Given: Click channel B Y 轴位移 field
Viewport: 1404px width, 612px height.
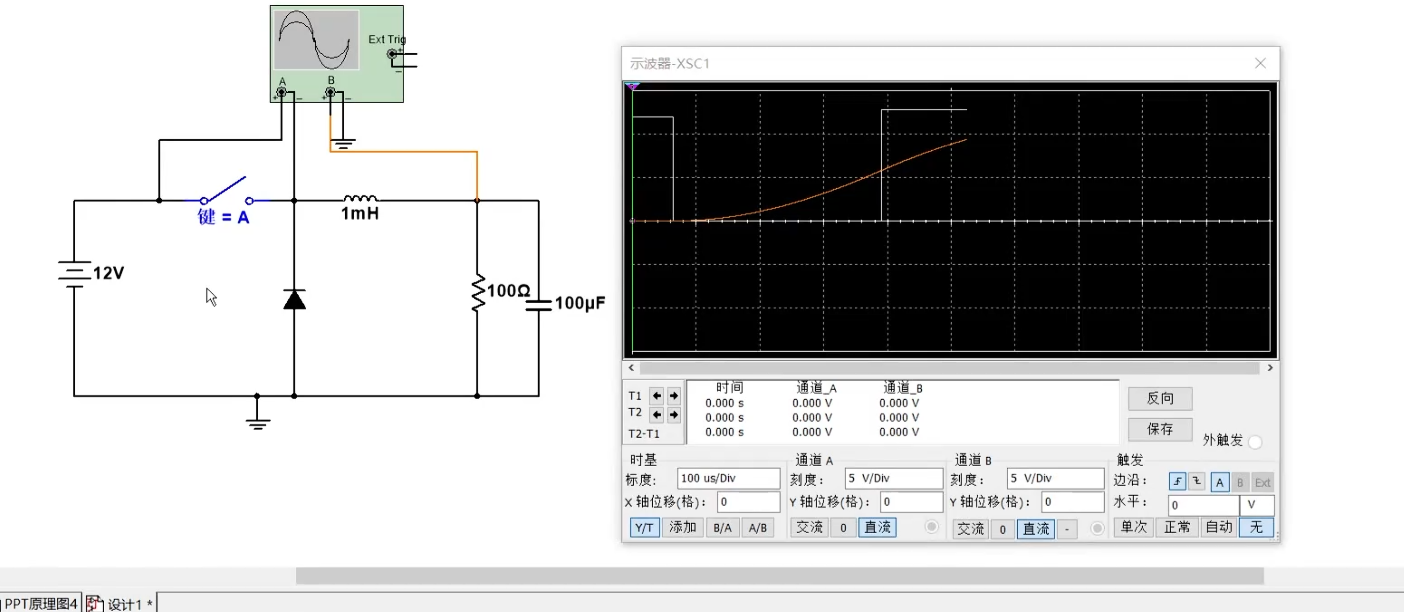Looking at the screenshot, I should click(x=1072, y=502).
